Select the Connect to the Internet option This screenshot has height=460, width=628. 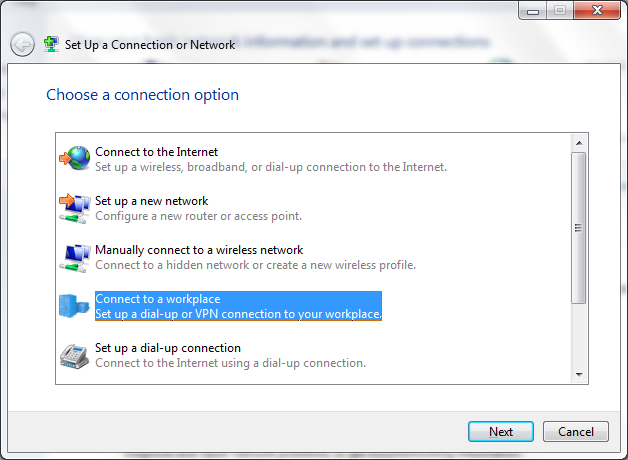[x=271, y=159]
